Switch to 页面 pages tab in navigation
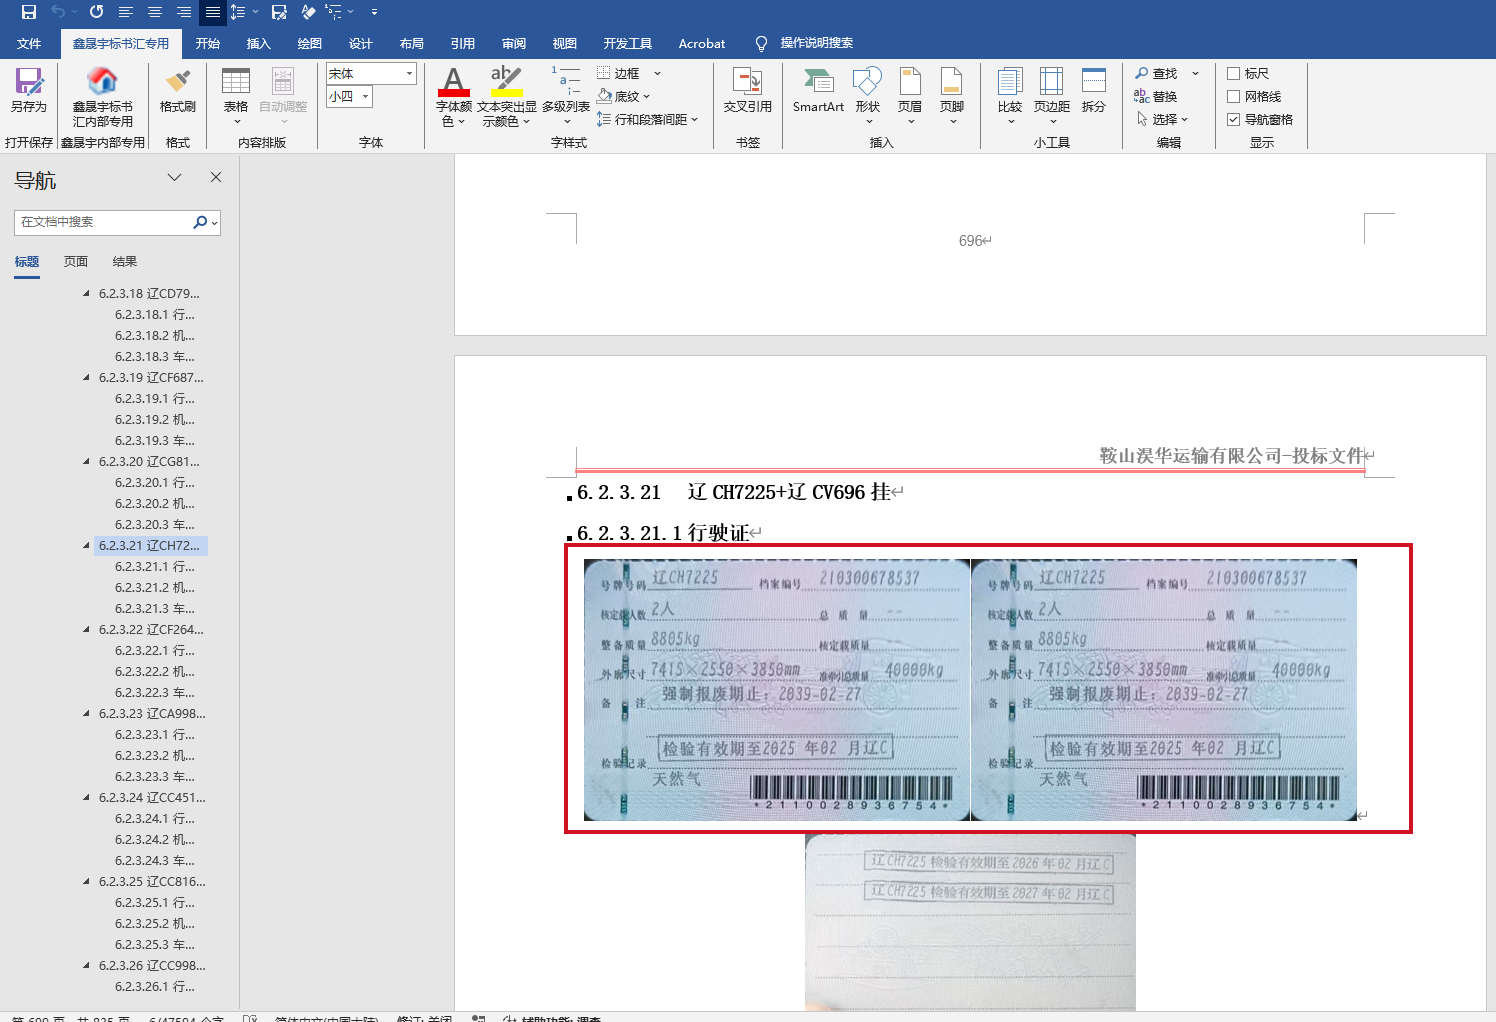The height and width of the screenshot is (1022, 1496). [76, 262]
